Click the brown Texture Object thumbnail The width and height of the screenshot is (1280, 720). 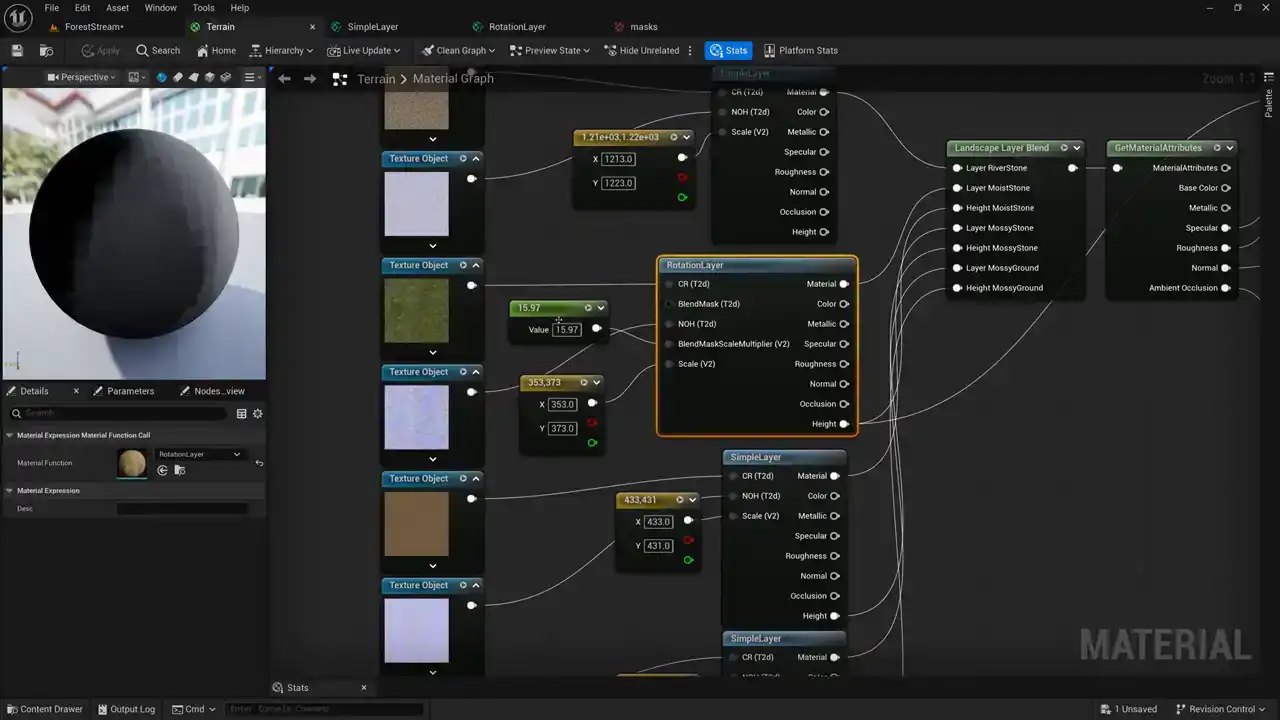point(417,524)
